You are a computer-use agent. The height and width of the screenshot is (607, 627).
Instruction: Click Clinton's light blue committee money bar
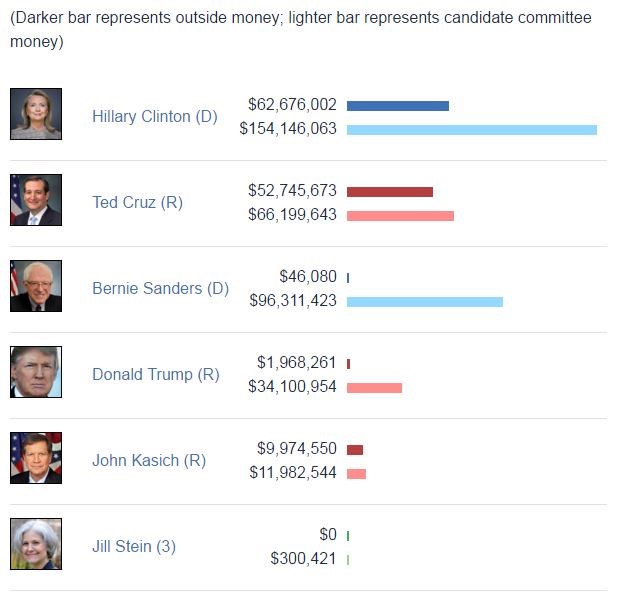coord(472,129)
